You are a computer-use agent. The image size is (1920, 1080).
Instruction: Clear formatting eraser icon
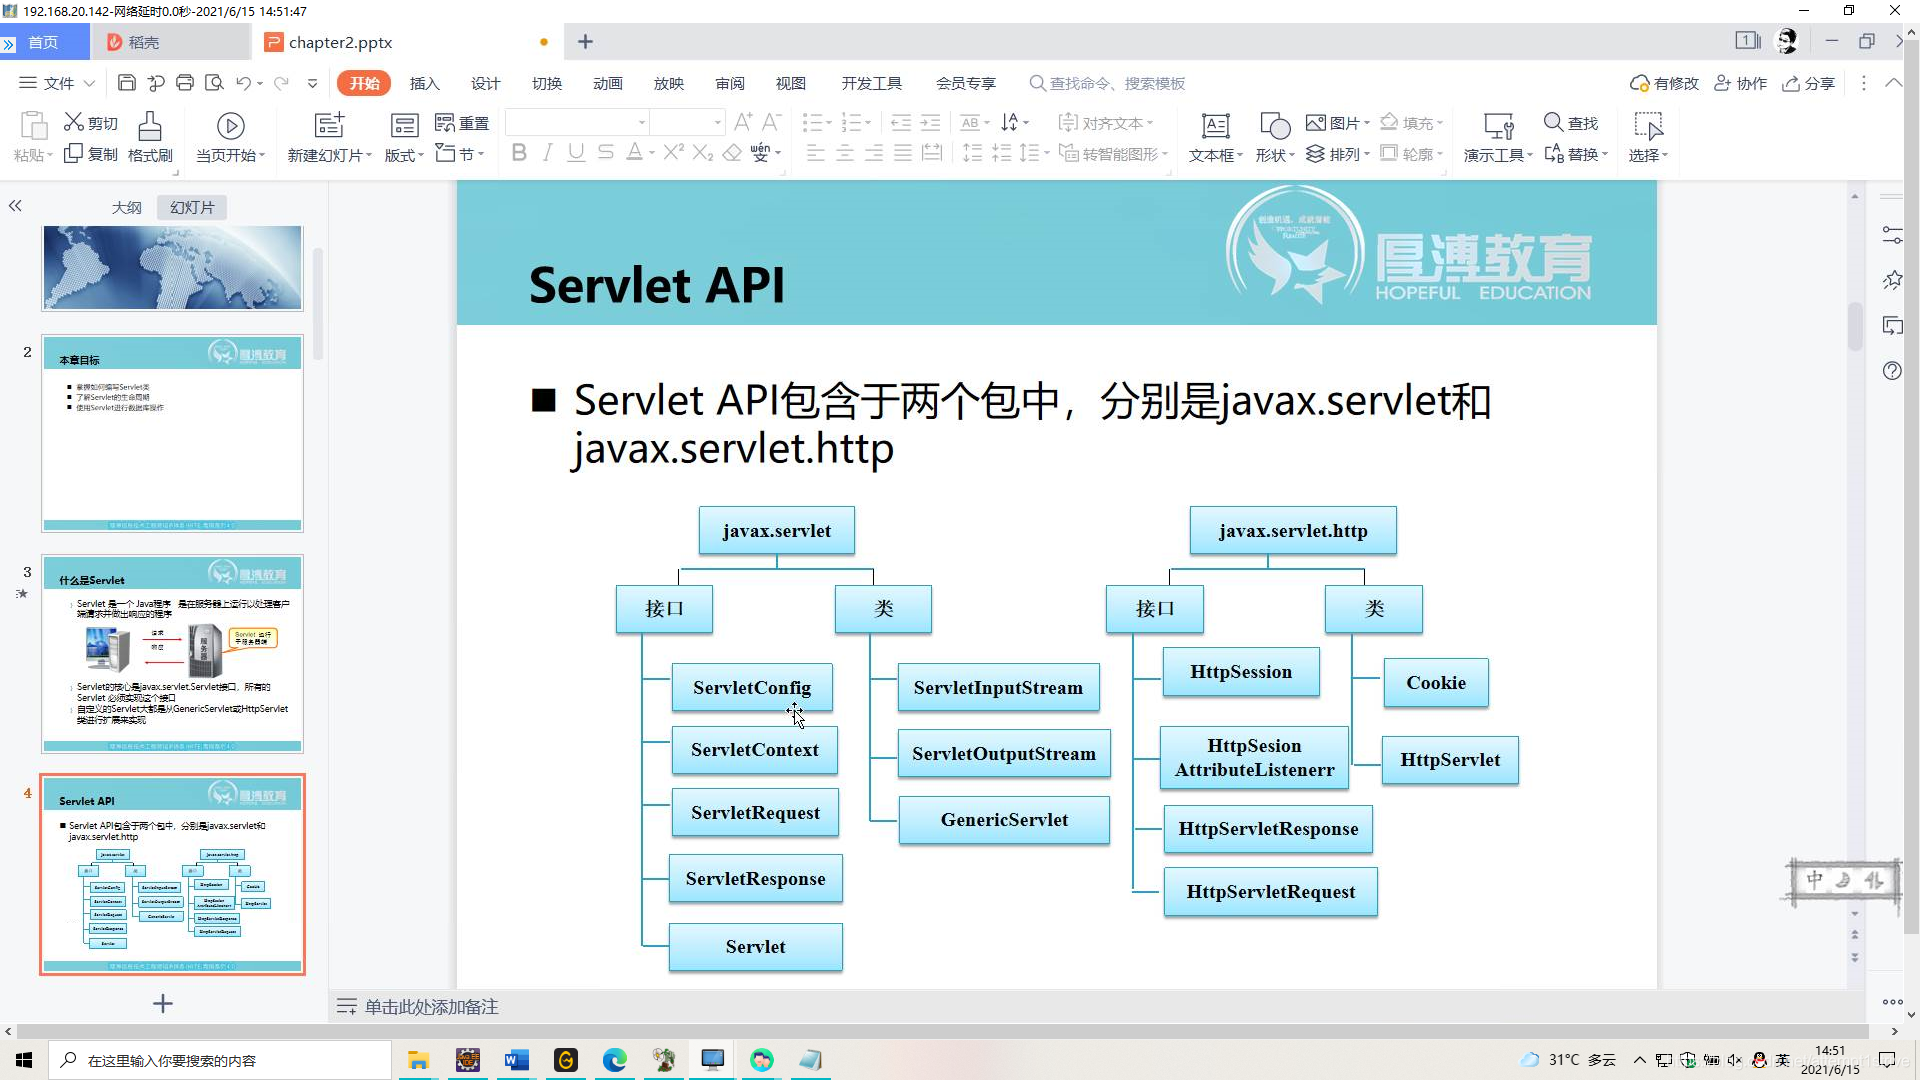pos(732,153)
